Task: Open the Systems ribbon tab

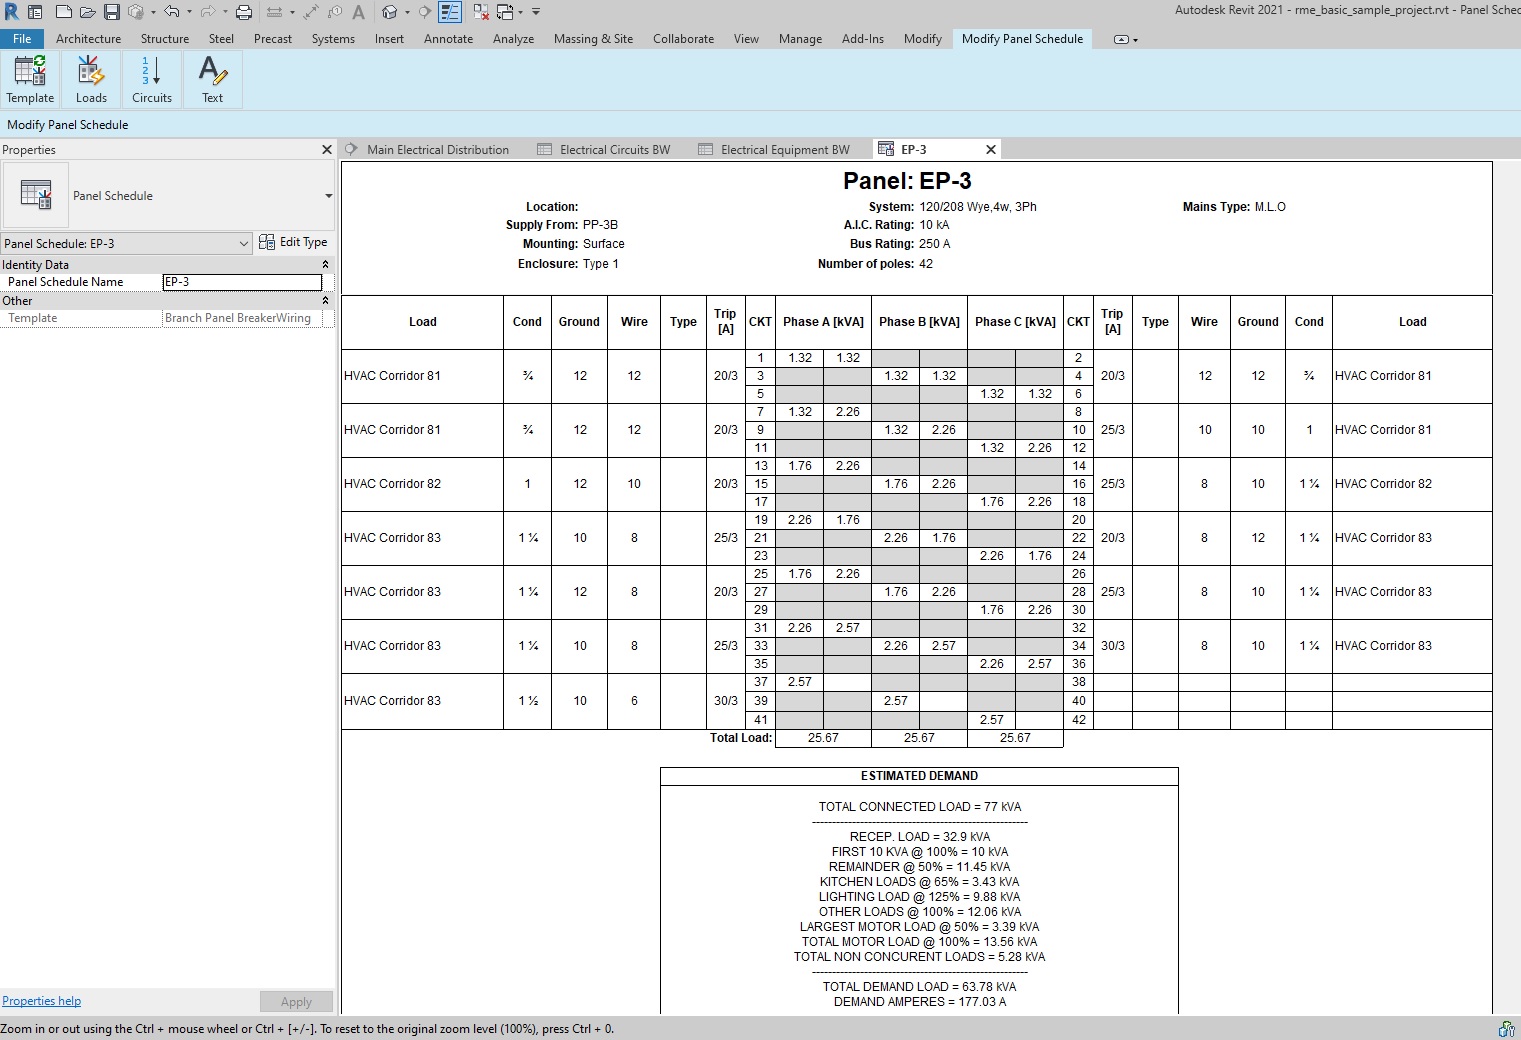Action: click(333, 39)
